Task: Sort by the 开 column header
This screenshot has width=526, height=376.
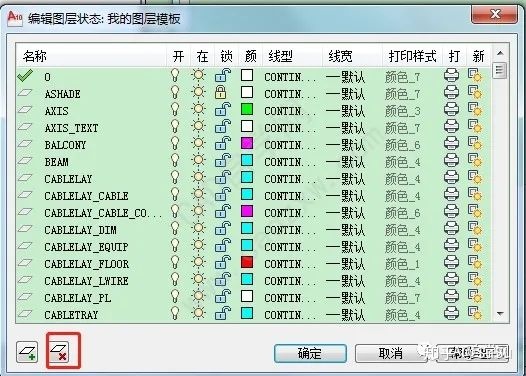Action: pyautogui.click(x=178, y=56)
